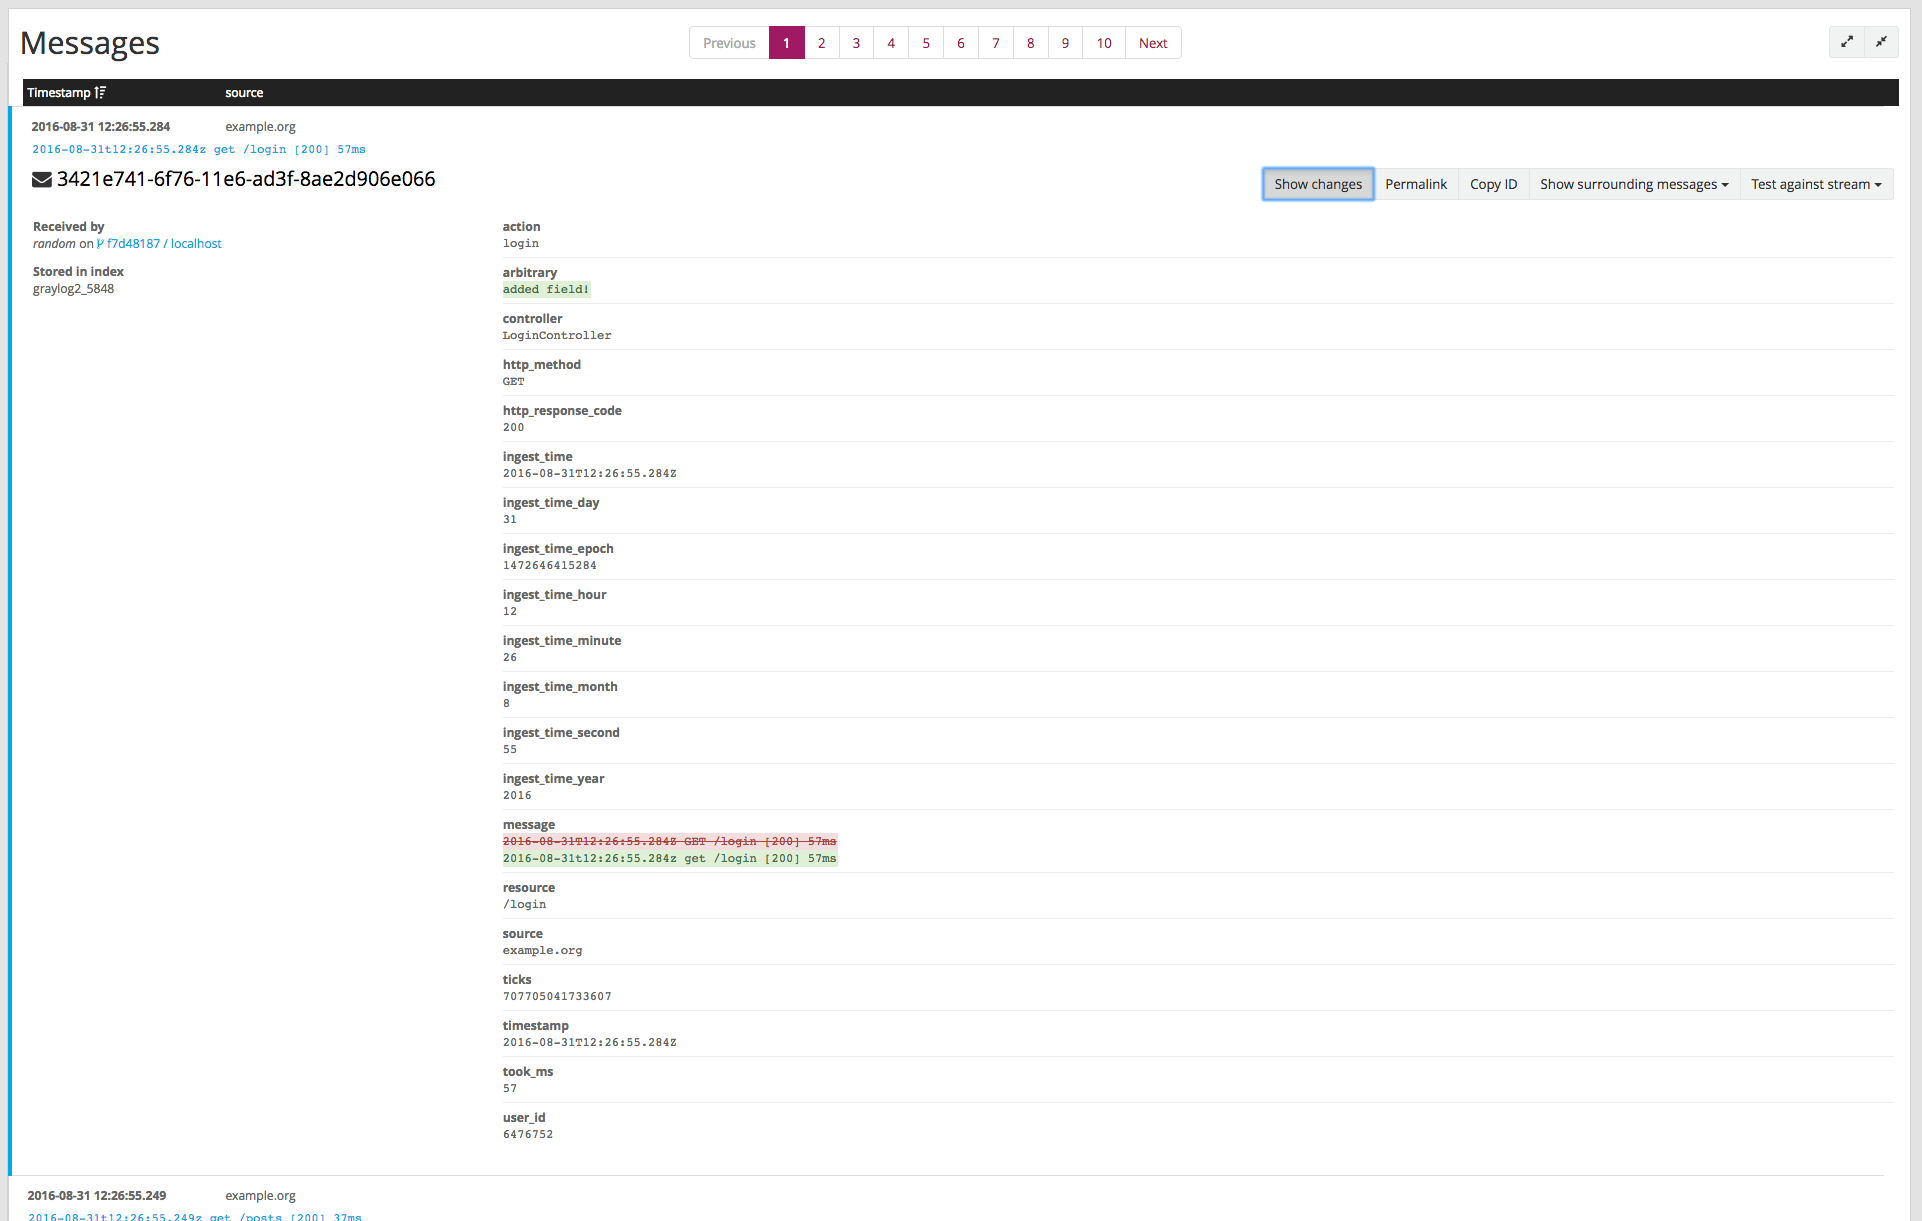Image resolution: width=1922 pixels, height=1221 pixels.
Task: Select page 8 in pagination
Action: point(1030,43)
